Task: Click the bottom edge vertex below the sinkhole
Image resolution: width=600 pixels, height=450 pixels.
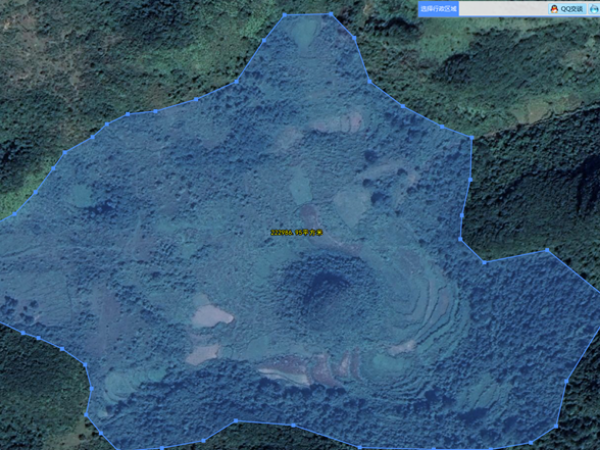Action: 292,424
